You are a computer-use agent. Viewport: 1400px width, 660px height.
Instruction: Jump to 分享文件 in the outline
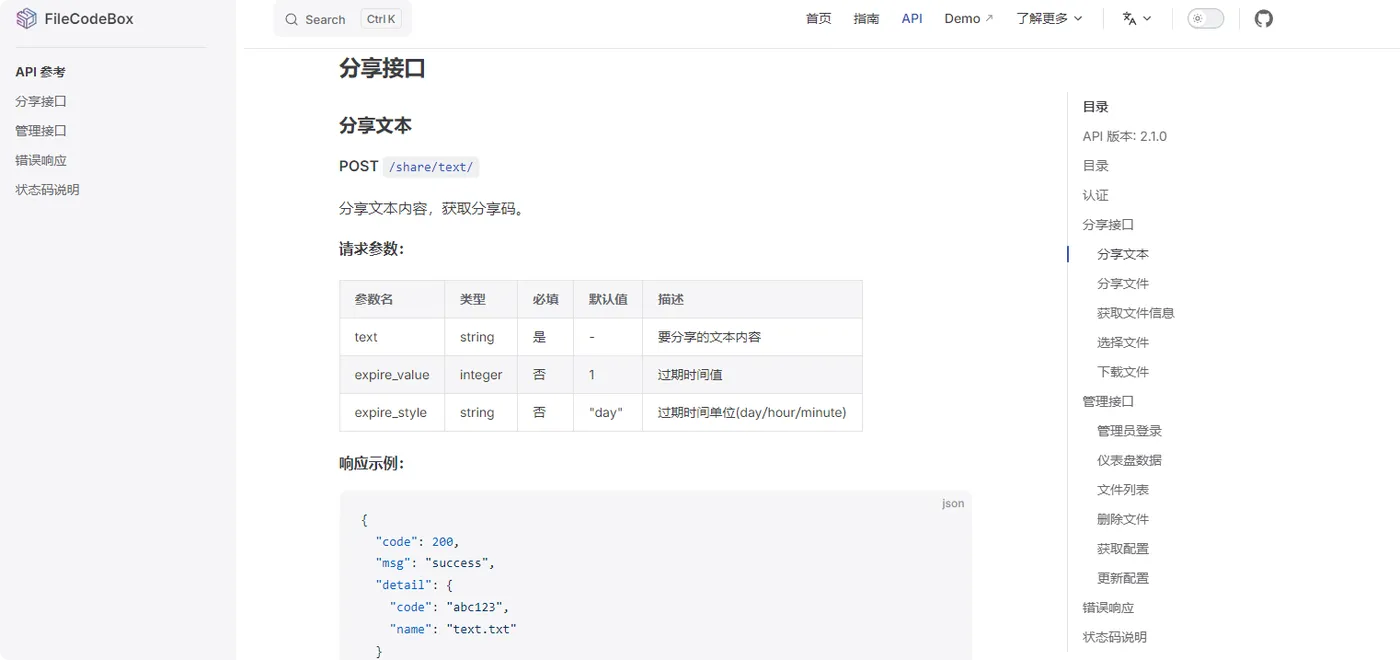point(1123,284)
